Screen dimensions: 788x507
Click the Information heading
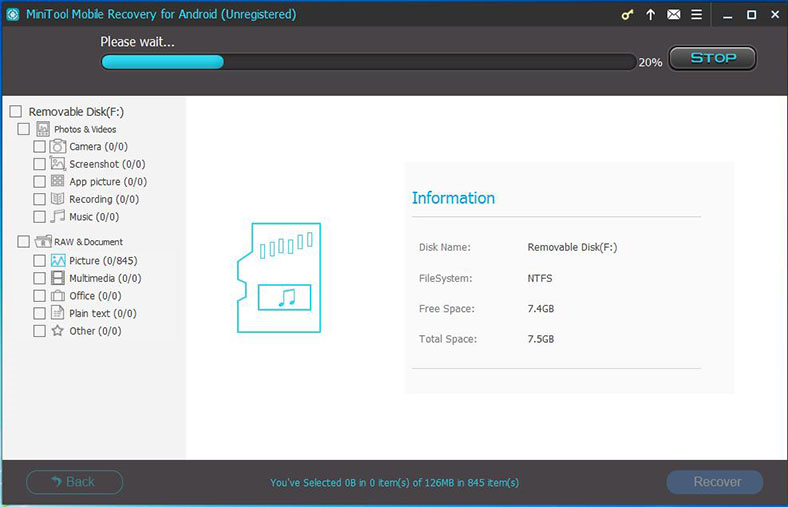[453, 198]
